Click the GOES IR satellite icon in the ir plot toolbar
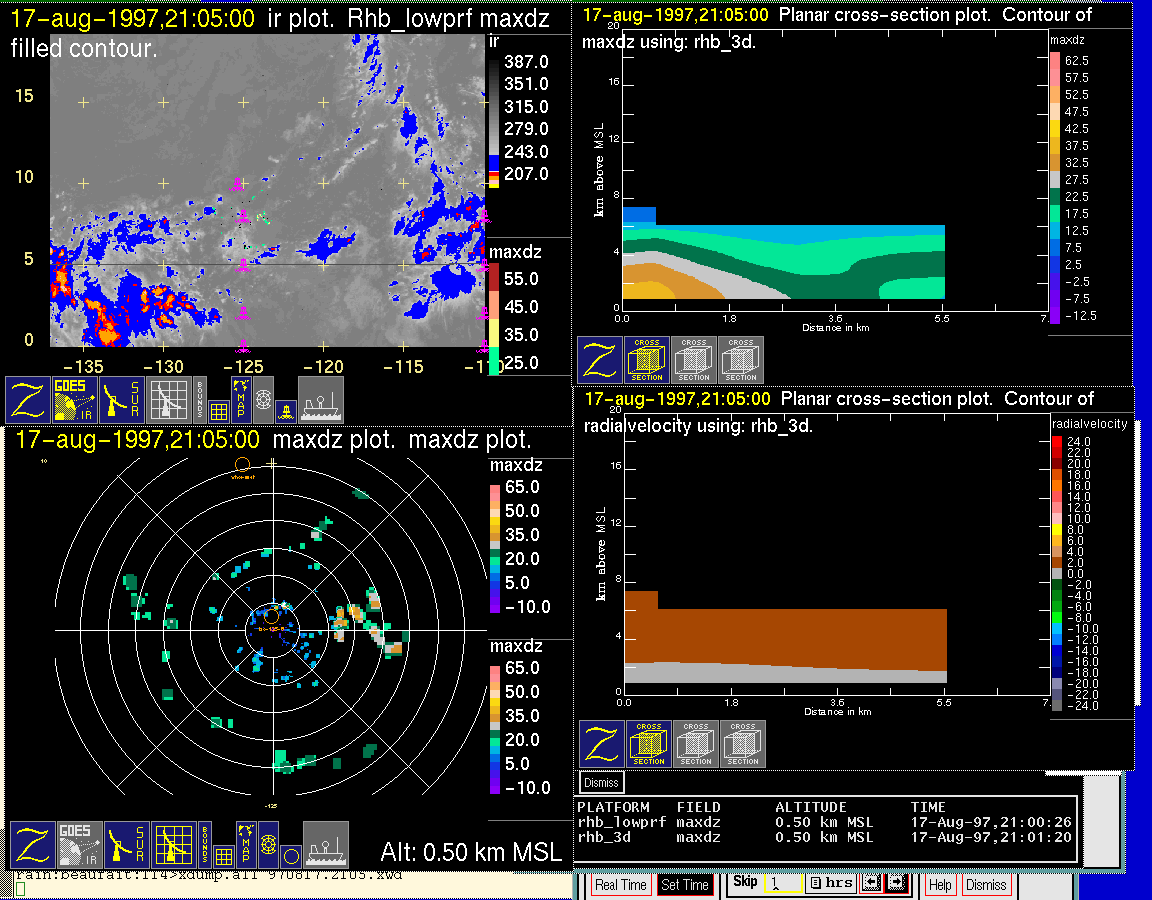 coord(75,399)
